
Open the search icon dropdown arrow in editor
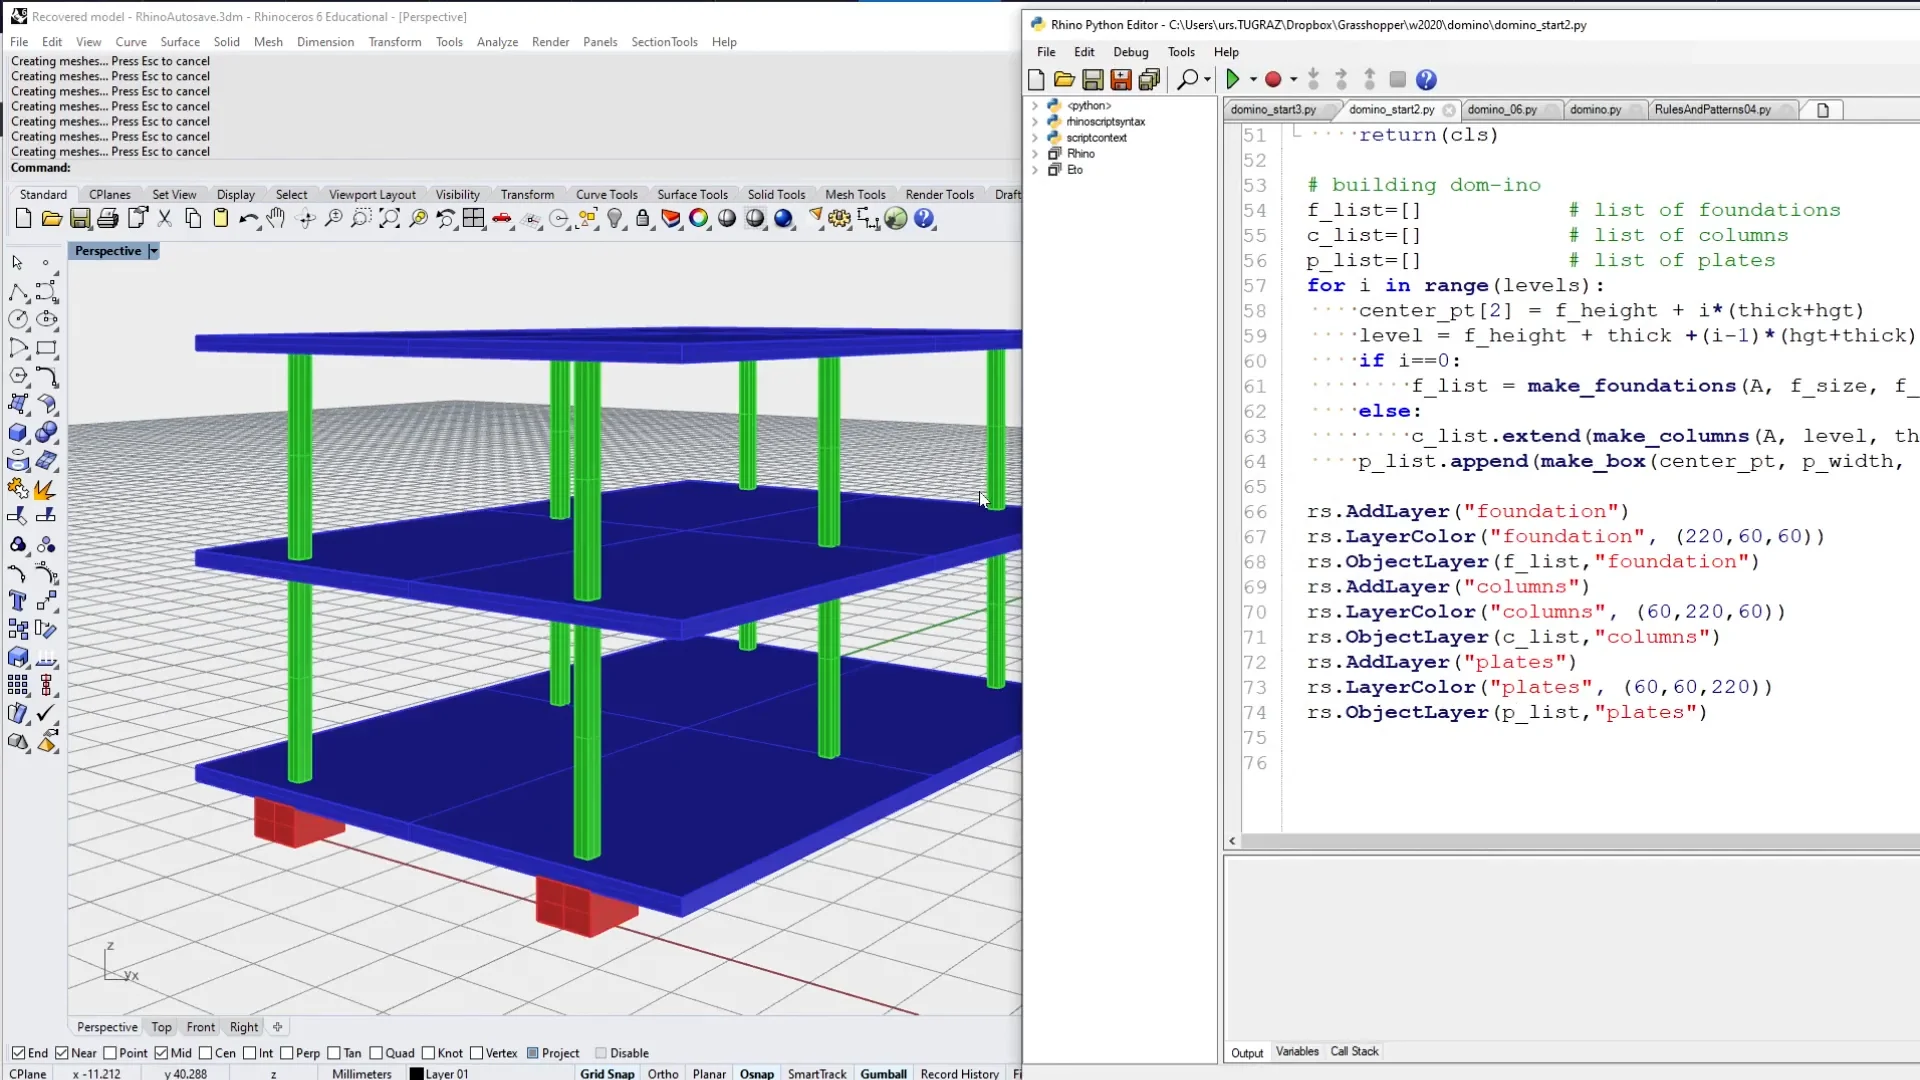tap(1207, 79)
